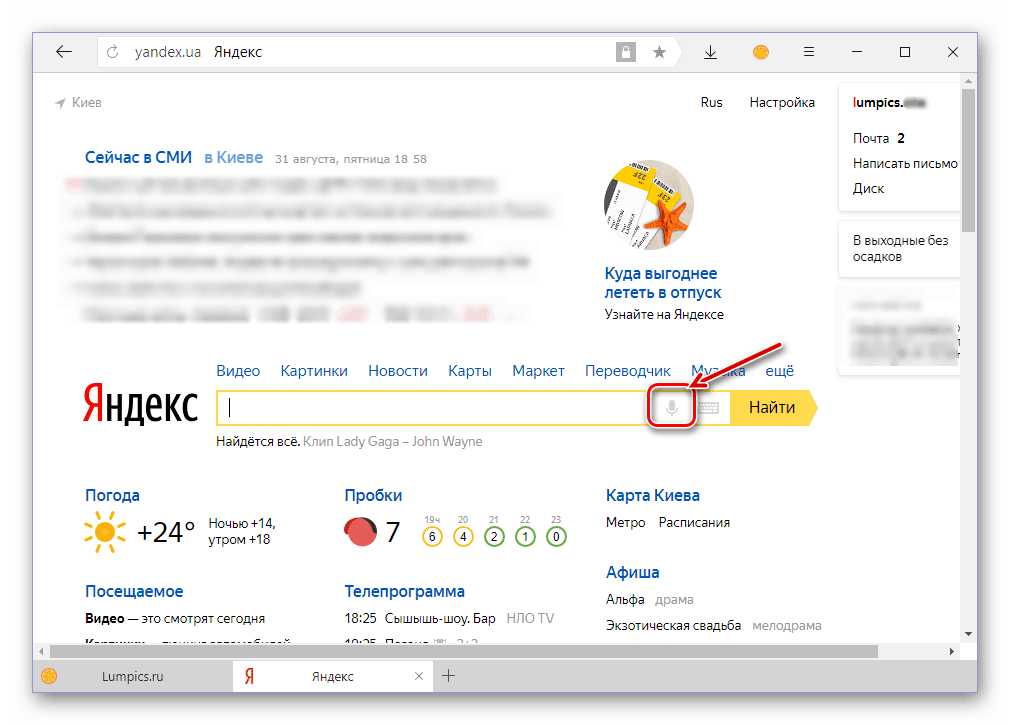The image size is (1010, 725).
Task: Open the Погода weather section
Action: [x=112, y=495]
